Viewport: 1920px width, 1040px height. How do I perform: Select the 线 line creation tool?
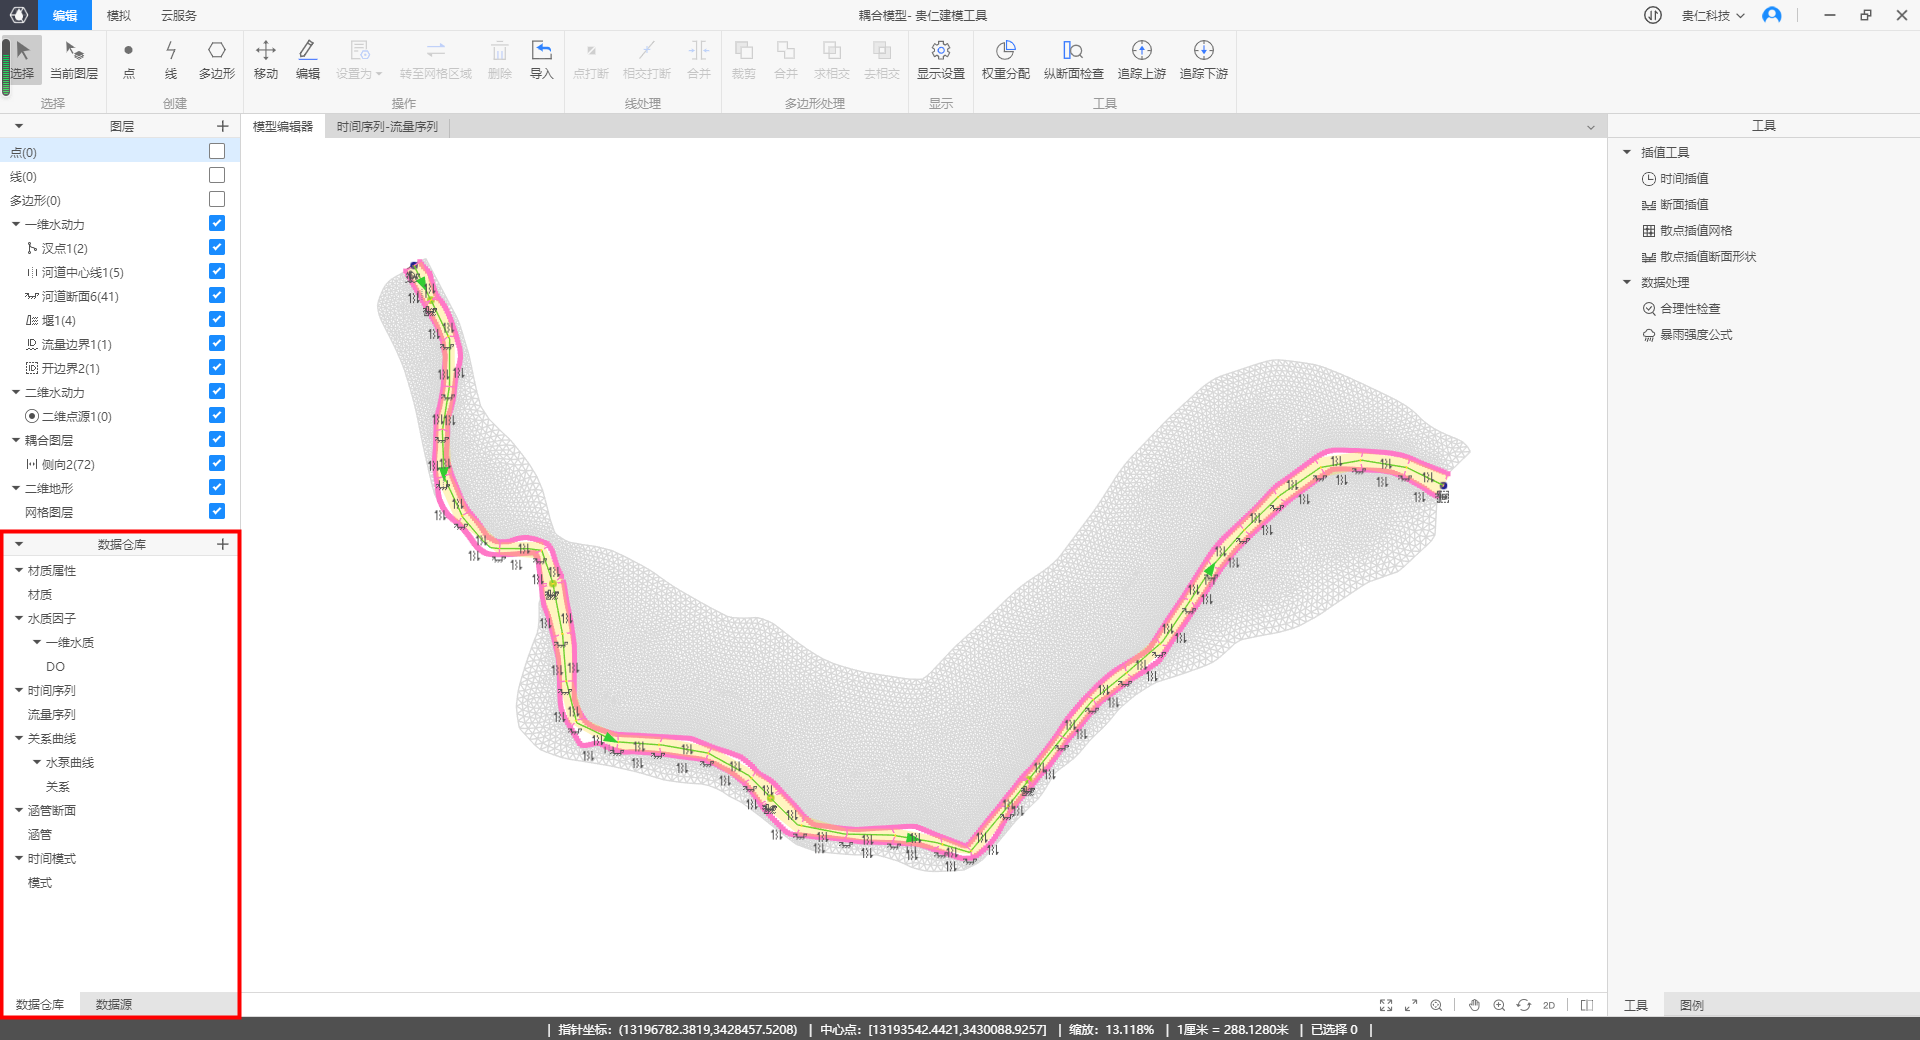171,59
